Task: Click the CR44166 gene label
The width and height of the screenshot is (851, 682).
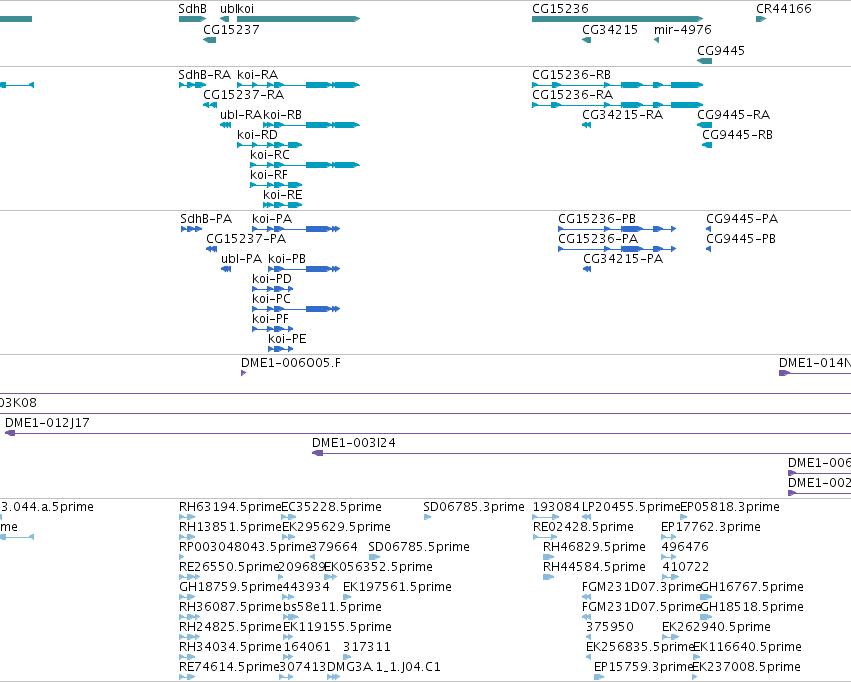Action: pos(784,9)
